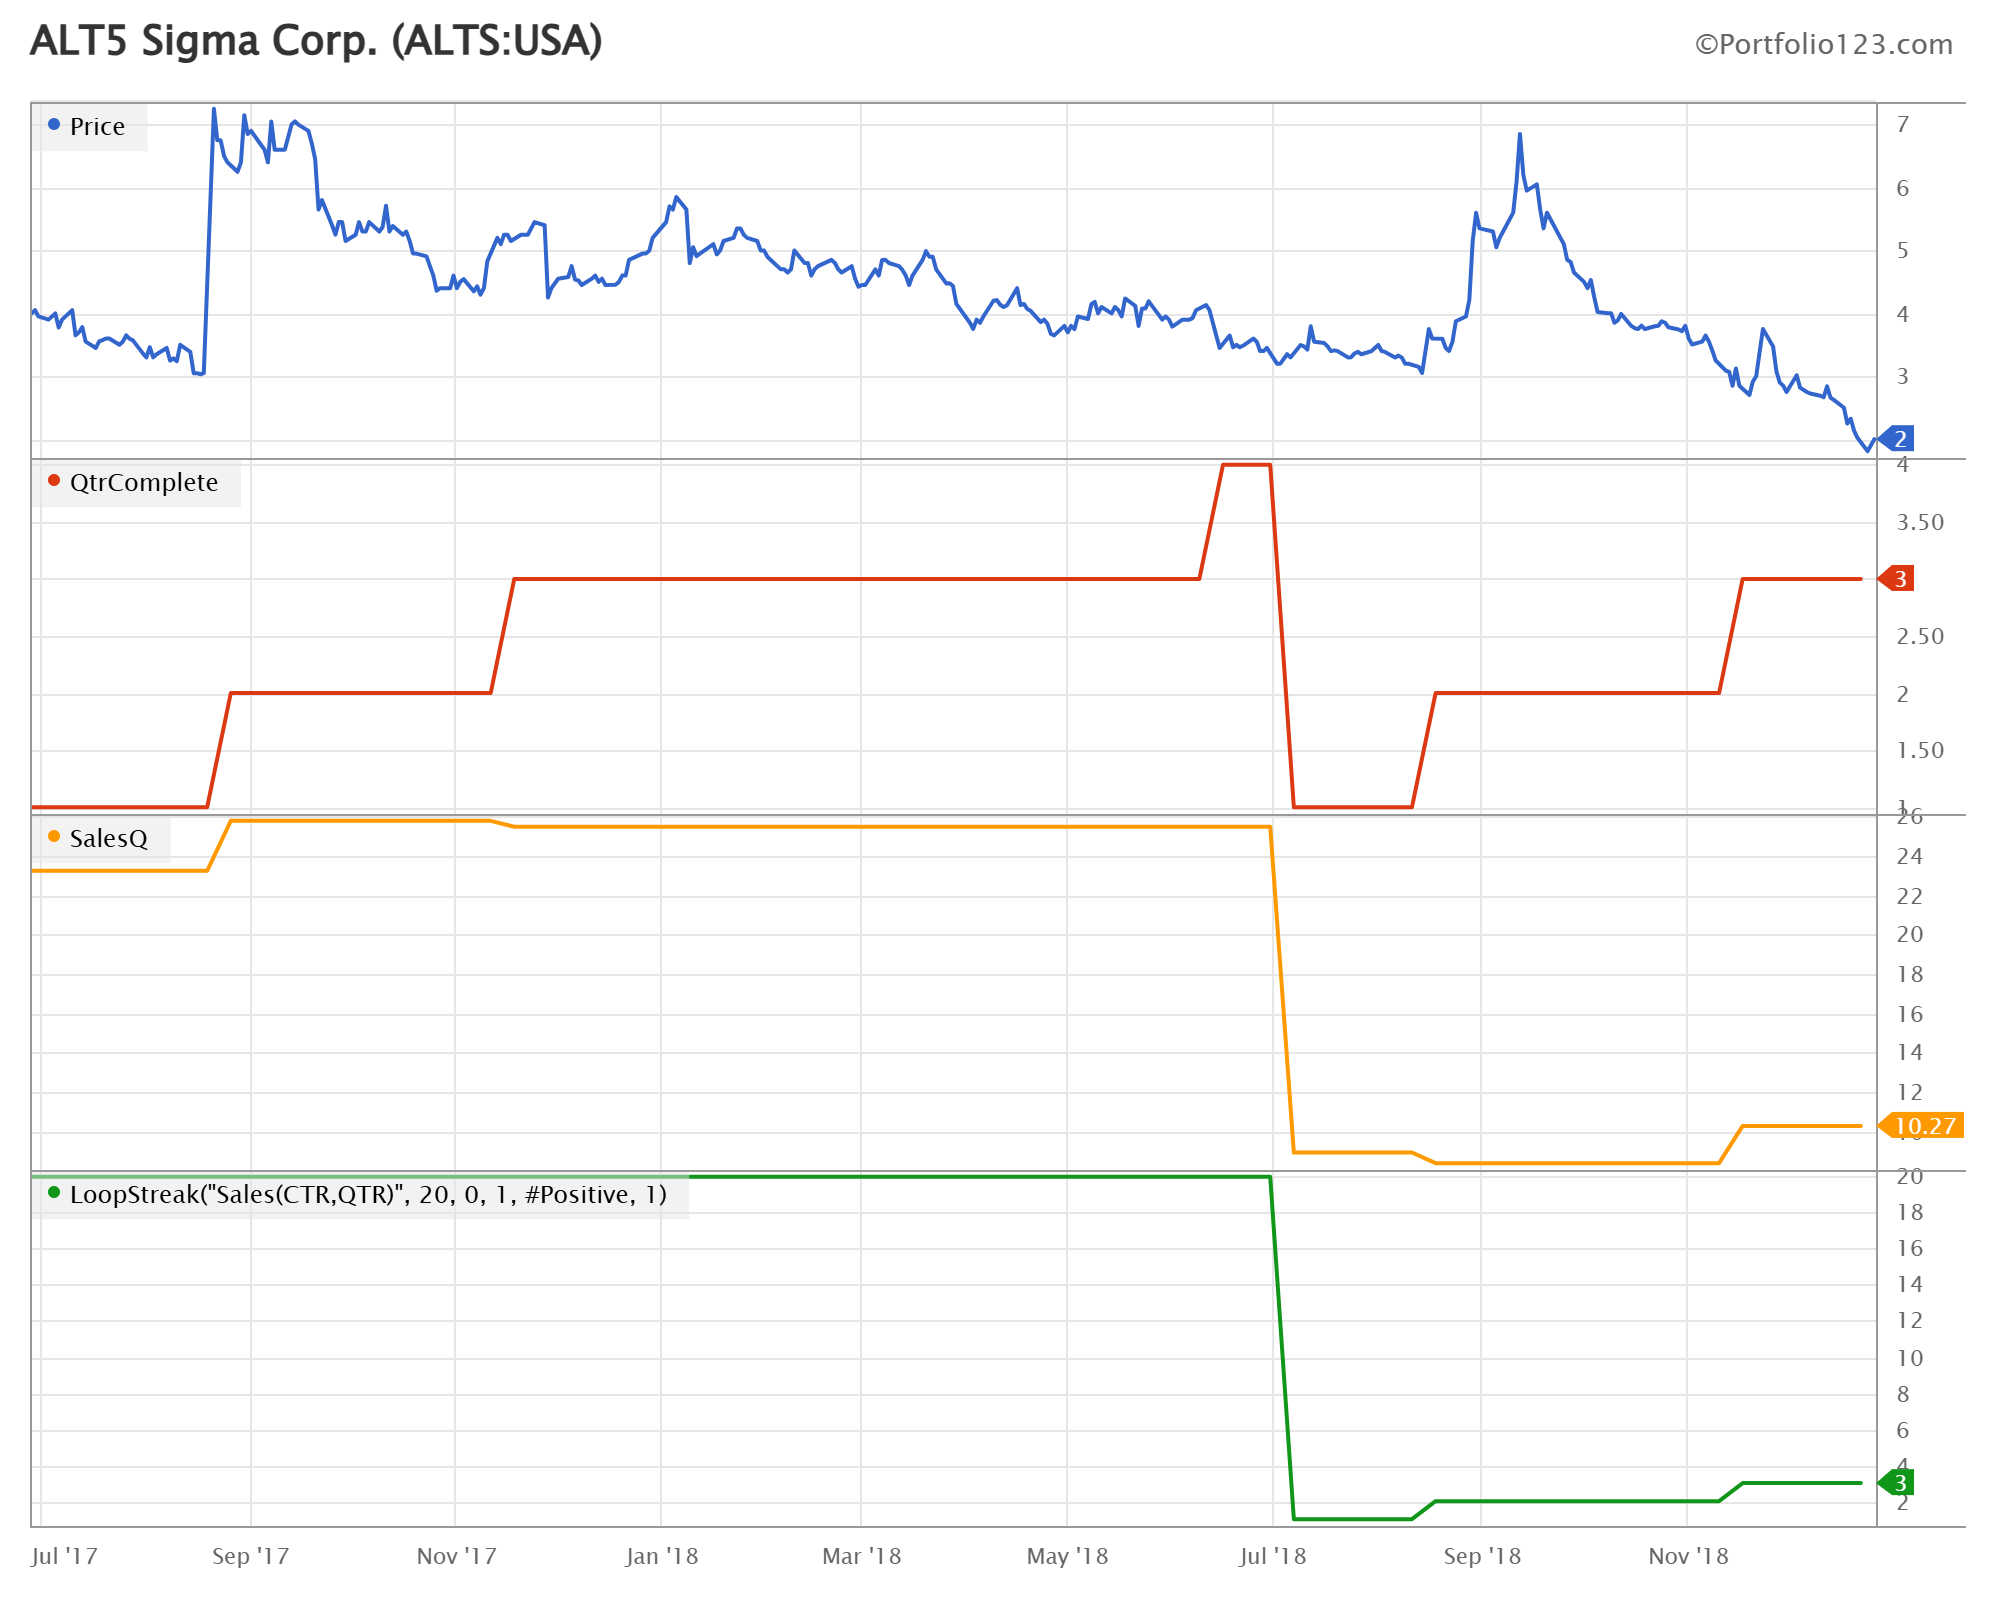Image resolution: width=1996 pixels, height=1600 pixels.
Task: Click the ALT5 Sigma Corp. chart title
Action: [316, 41]
